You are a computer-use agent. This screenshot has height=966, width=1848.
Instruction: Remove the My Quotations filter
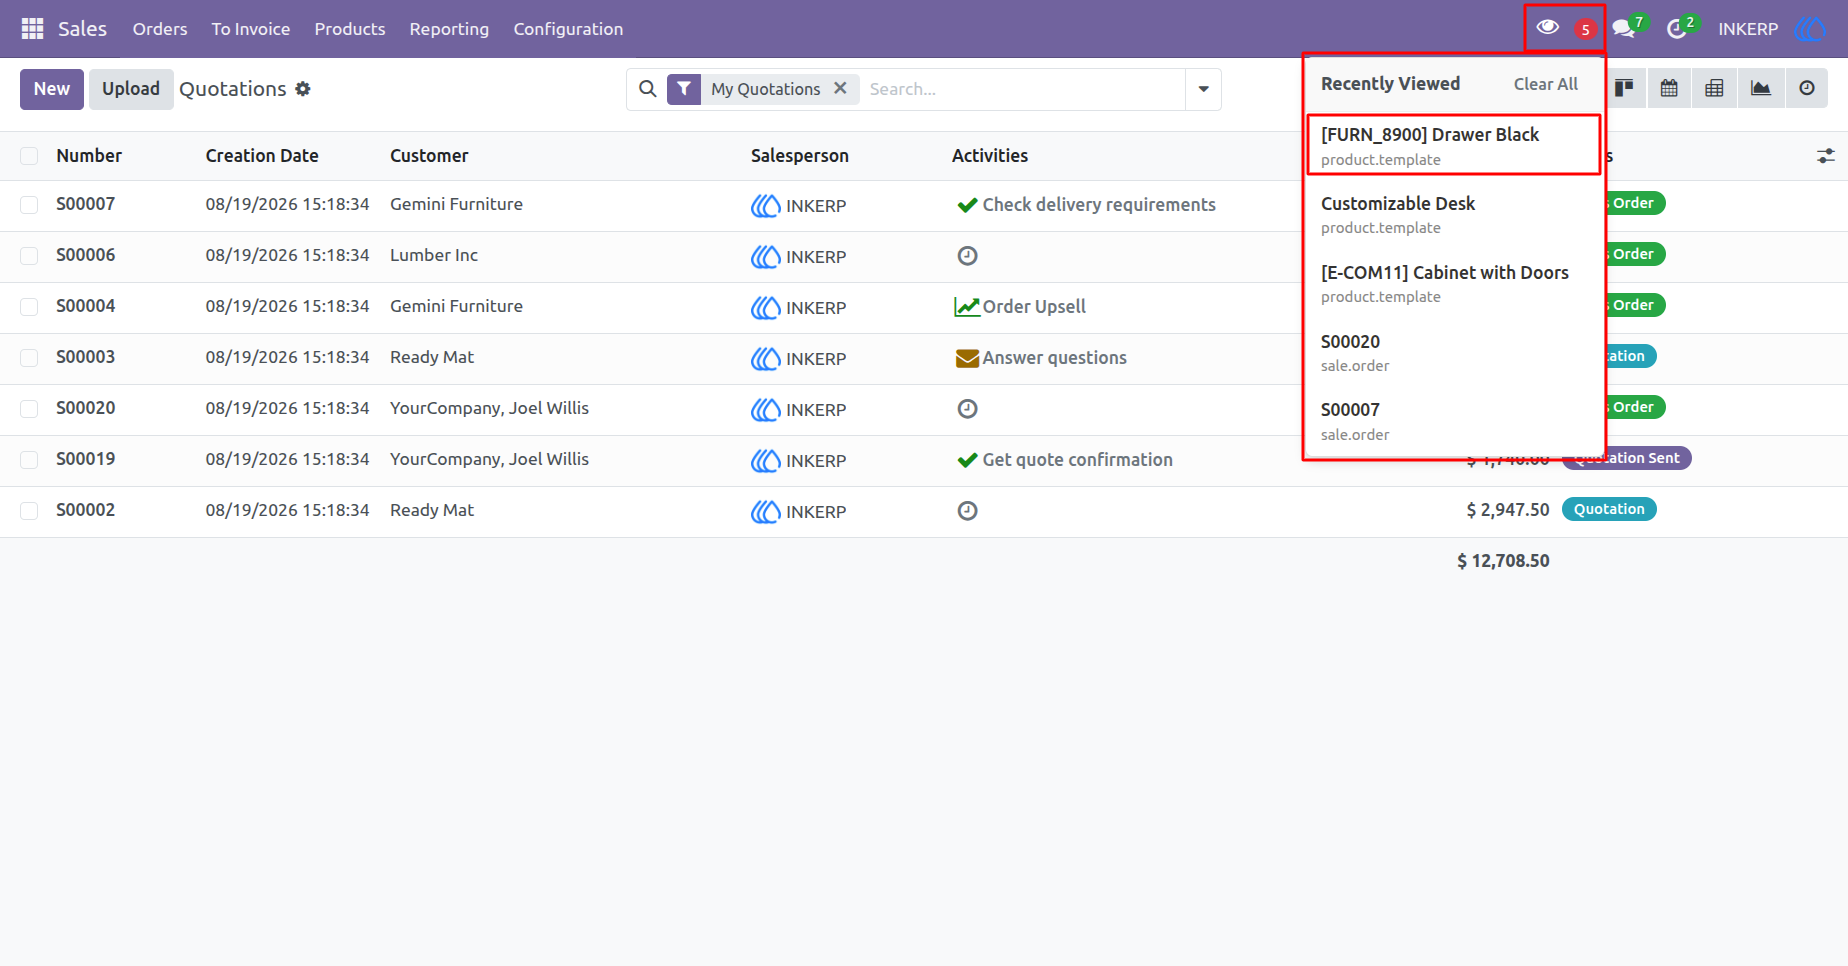click(841, 88)
